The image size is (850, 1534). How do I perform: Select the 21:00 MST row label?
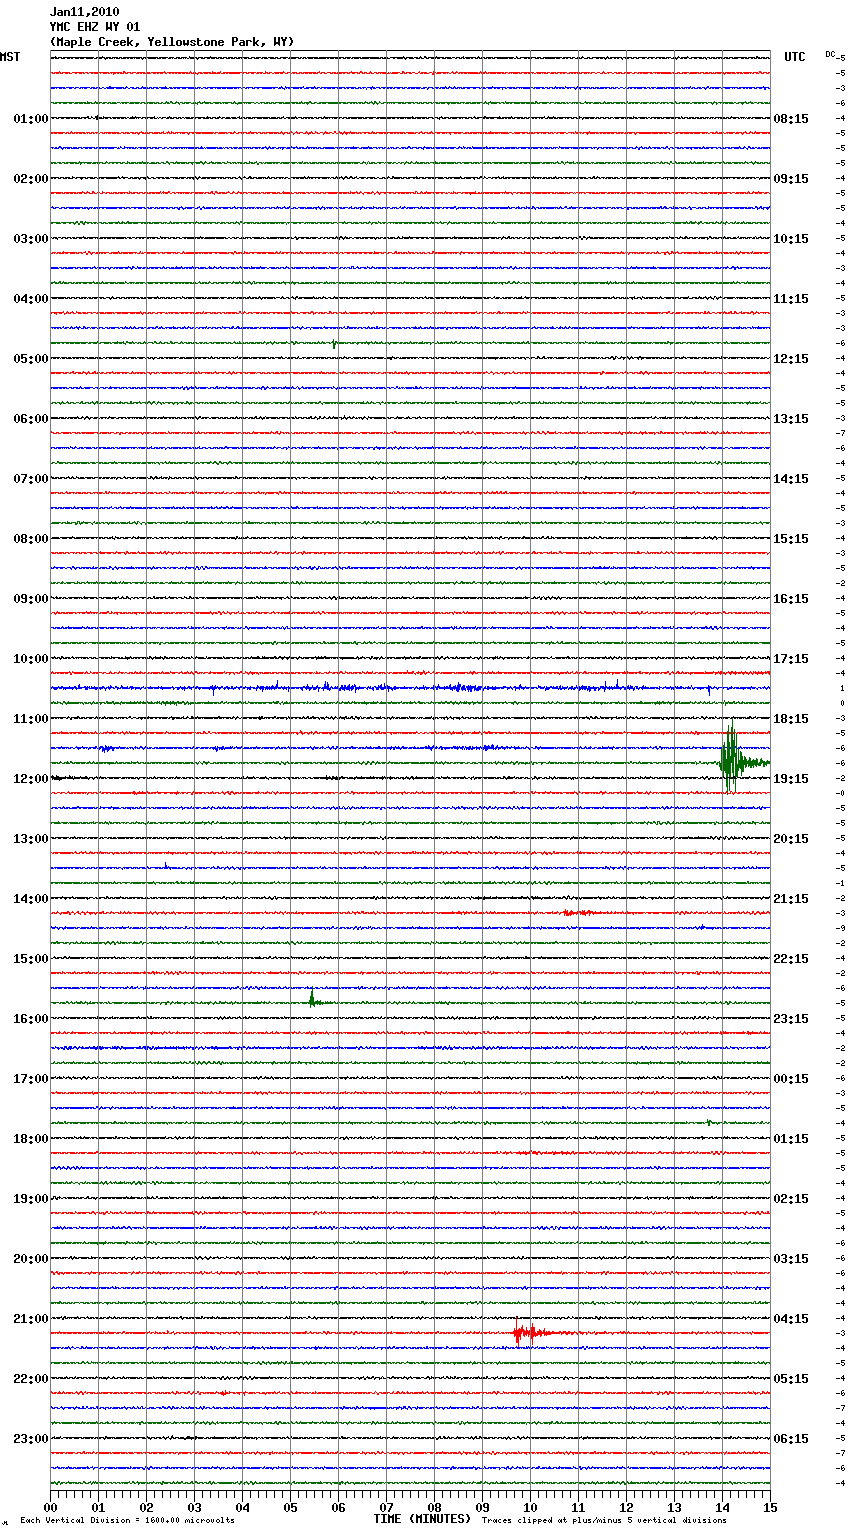[x=31, y=1319]
